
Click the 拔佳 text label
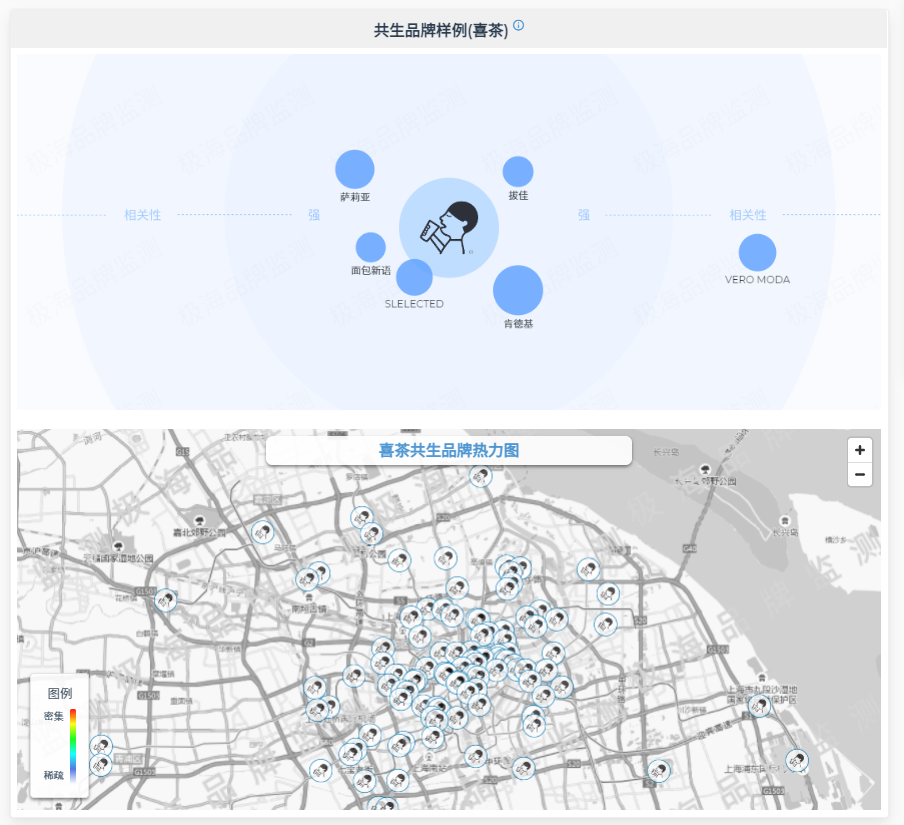point(518,195)
